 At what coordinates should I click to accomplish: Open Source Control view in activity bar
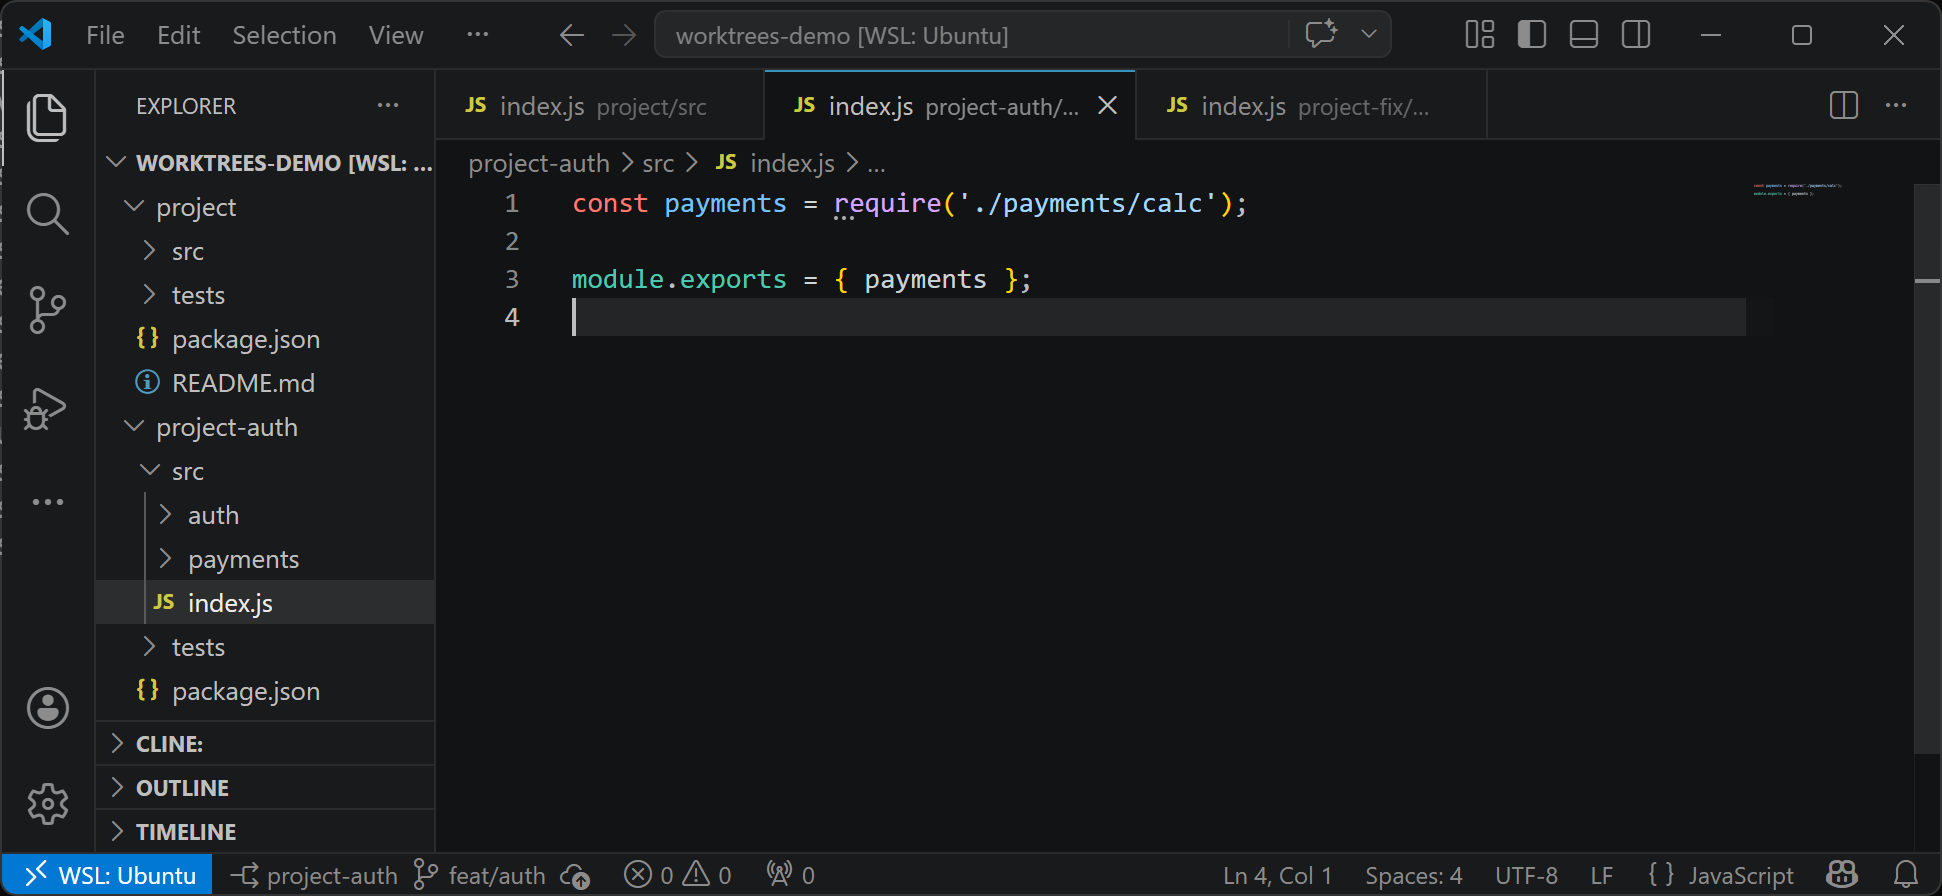pyautogui.click(x=47, y=310)
